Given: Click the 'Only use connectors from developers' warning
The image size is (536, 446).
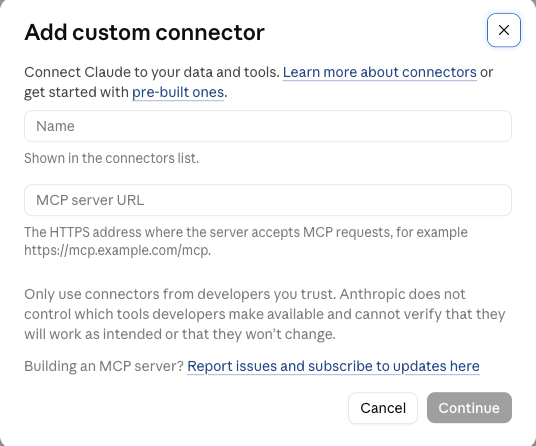Looking at the screenshot, I should (180, 294).
